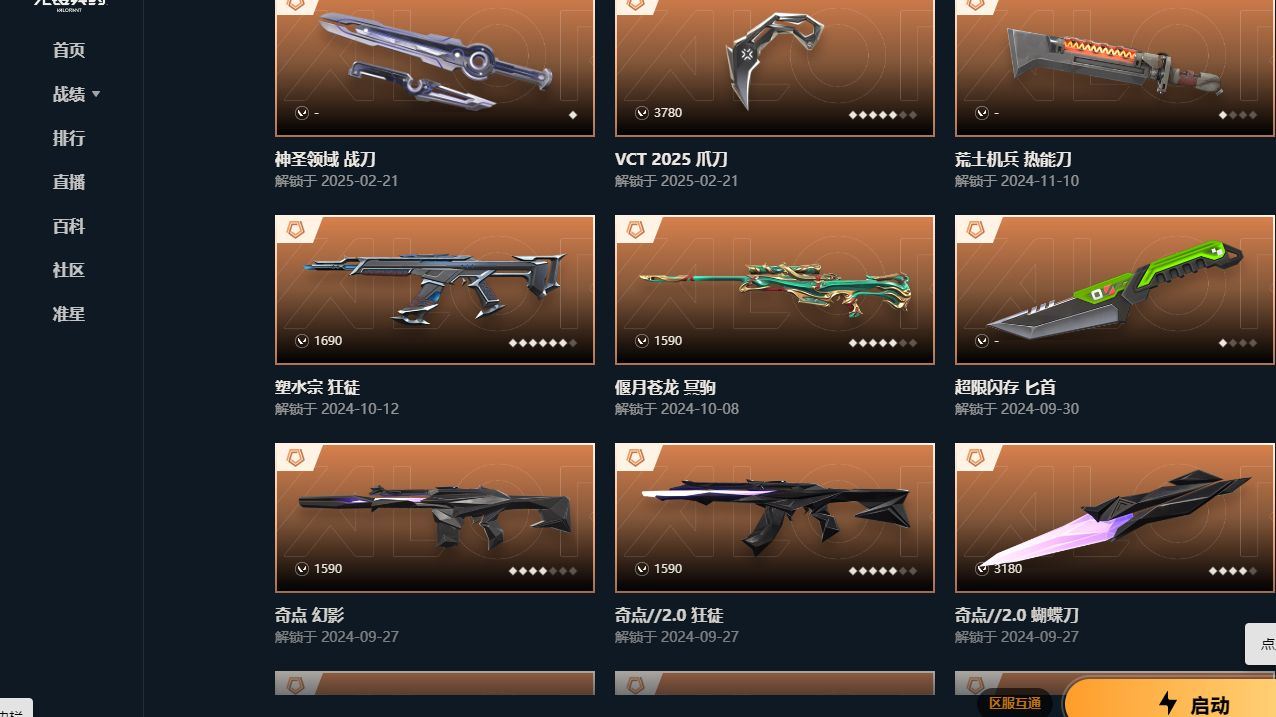Click the pentagon badge on 塑水宗 狂徒 card
The height and width of the screenshot is (717, 1276).
click(x=295, y=229)
